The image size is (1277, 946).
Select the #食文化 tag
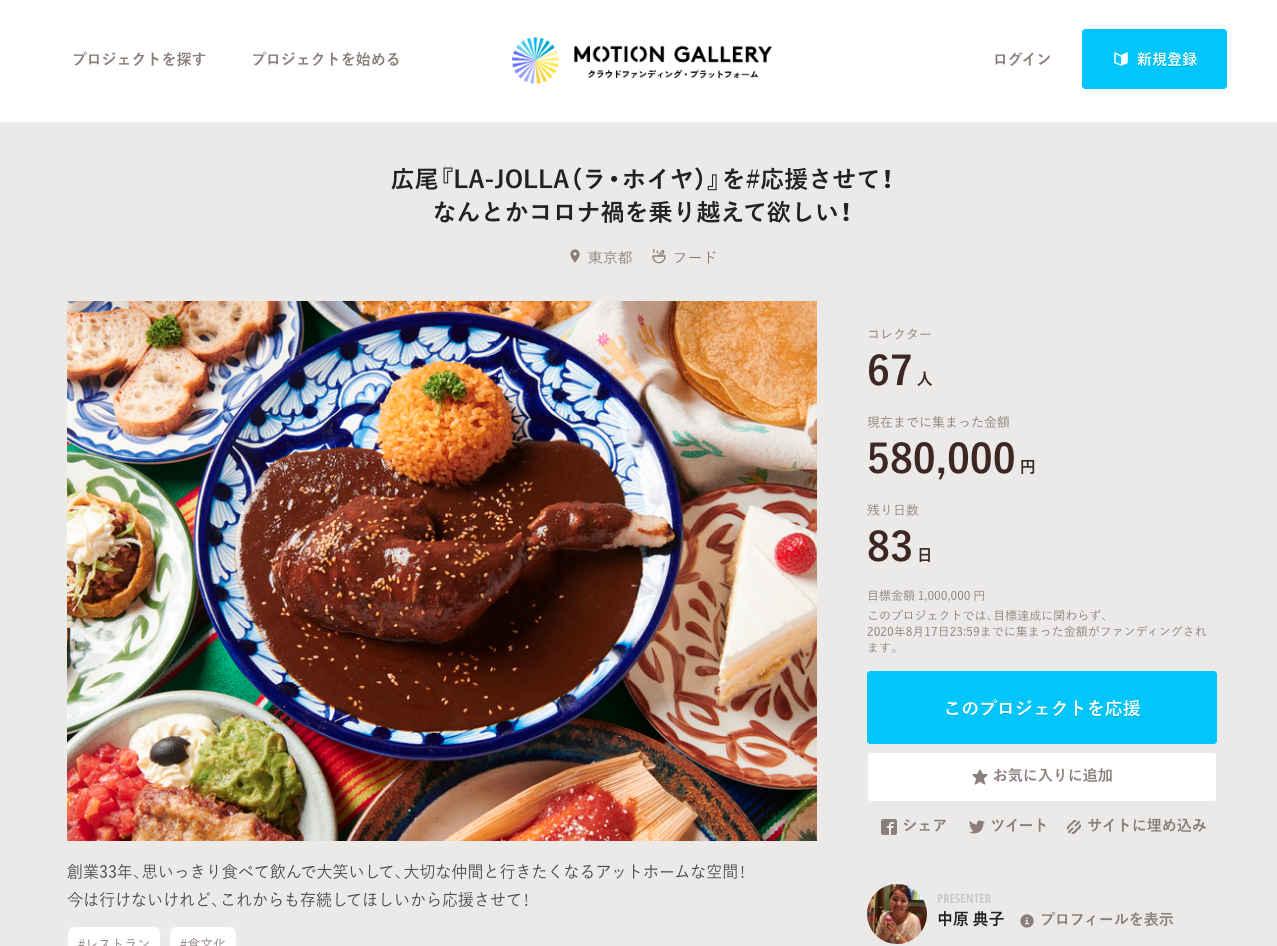[203, 937]
